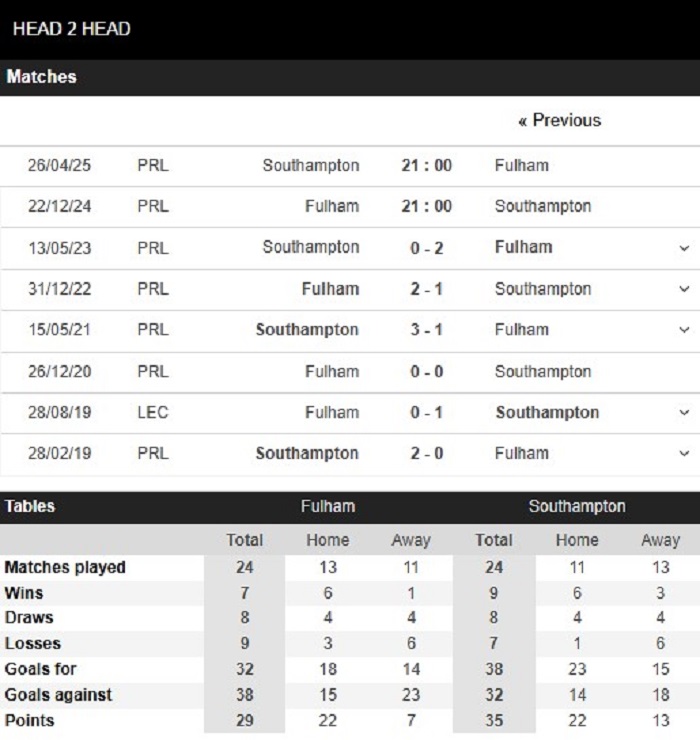Screen dimensions: 700x740
Task: Click the HEAD 2 HEAD title
Action: point(71,29)
